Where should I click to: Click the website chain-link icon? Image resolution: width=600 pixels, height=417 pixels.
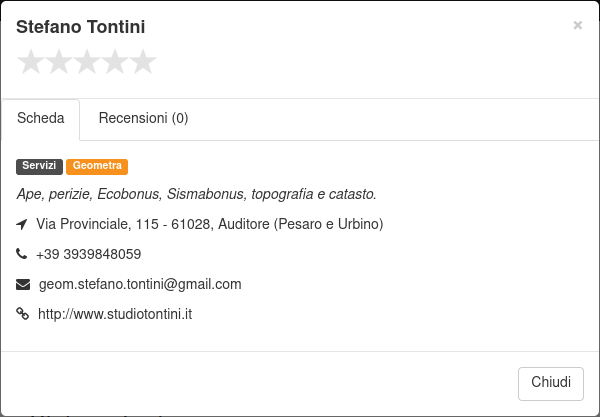[23, 314]
